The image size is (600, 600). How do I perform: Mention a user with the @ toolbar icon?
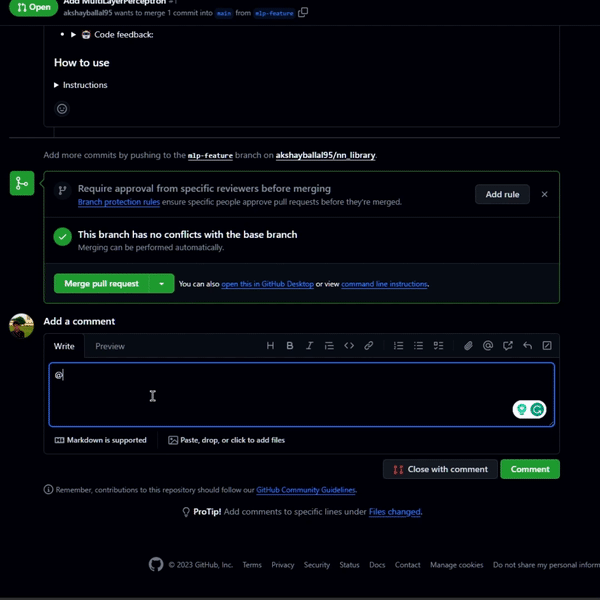click(488, 346)
